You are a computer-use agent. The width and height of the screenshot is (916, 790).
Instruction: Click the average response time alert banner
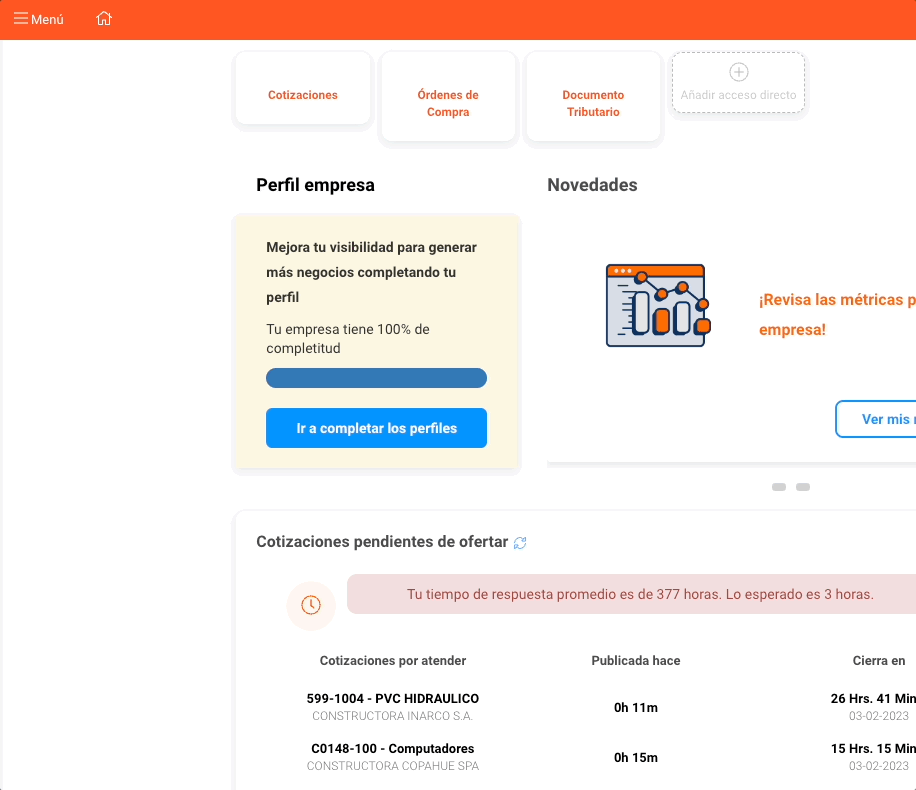pos(640,594)
